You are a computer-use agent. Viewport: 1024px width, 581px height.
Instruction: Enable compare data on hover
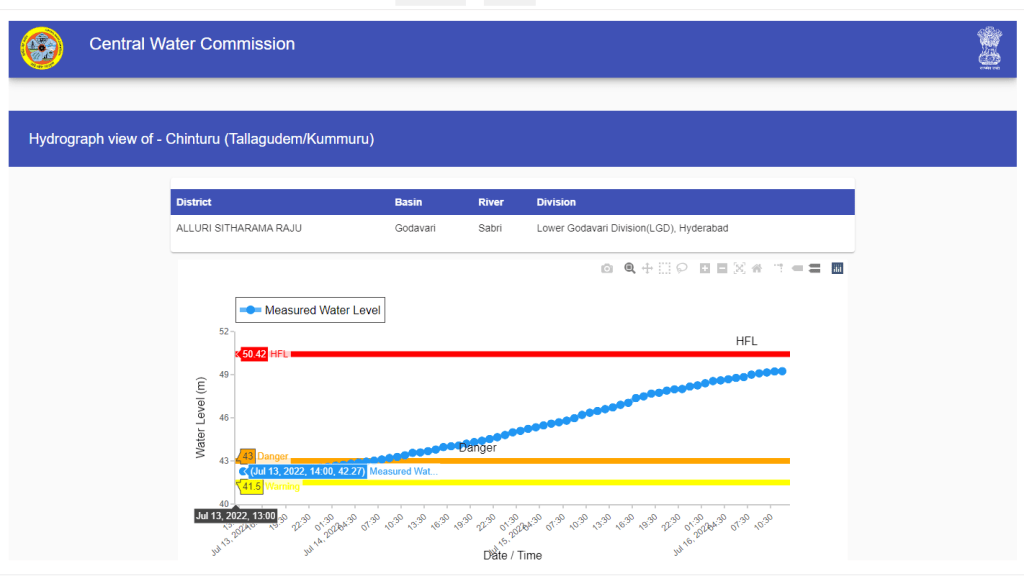[815, 268]
